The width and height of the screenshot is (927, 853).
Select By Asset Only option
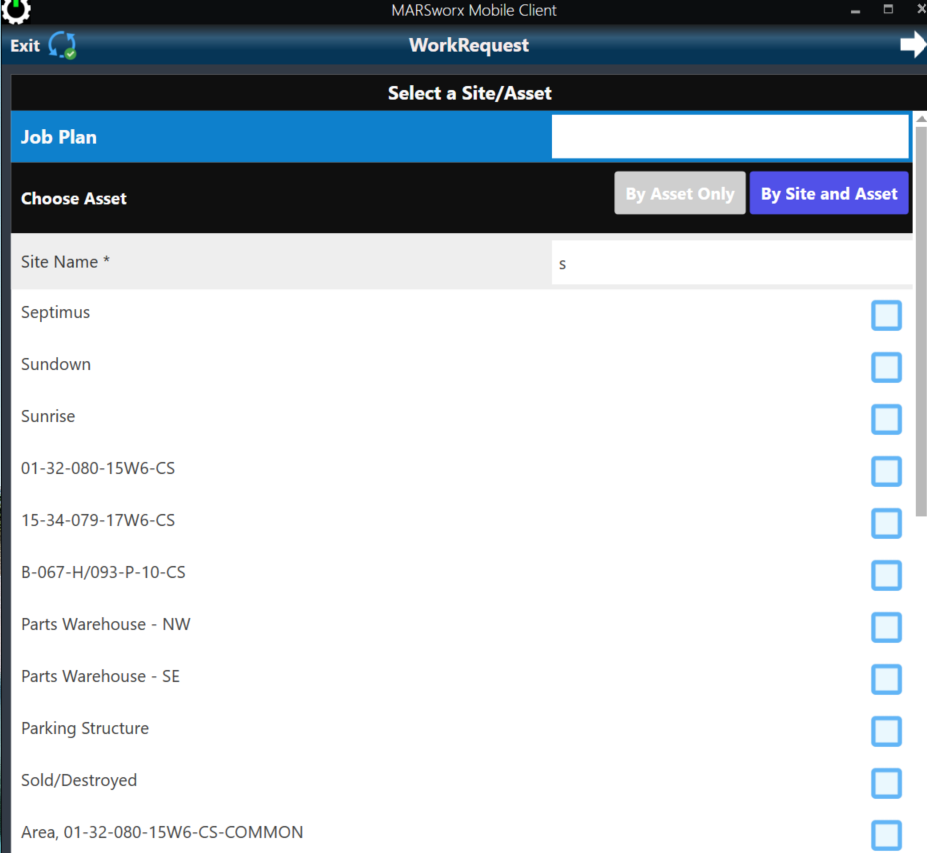[x=680, y=193]
